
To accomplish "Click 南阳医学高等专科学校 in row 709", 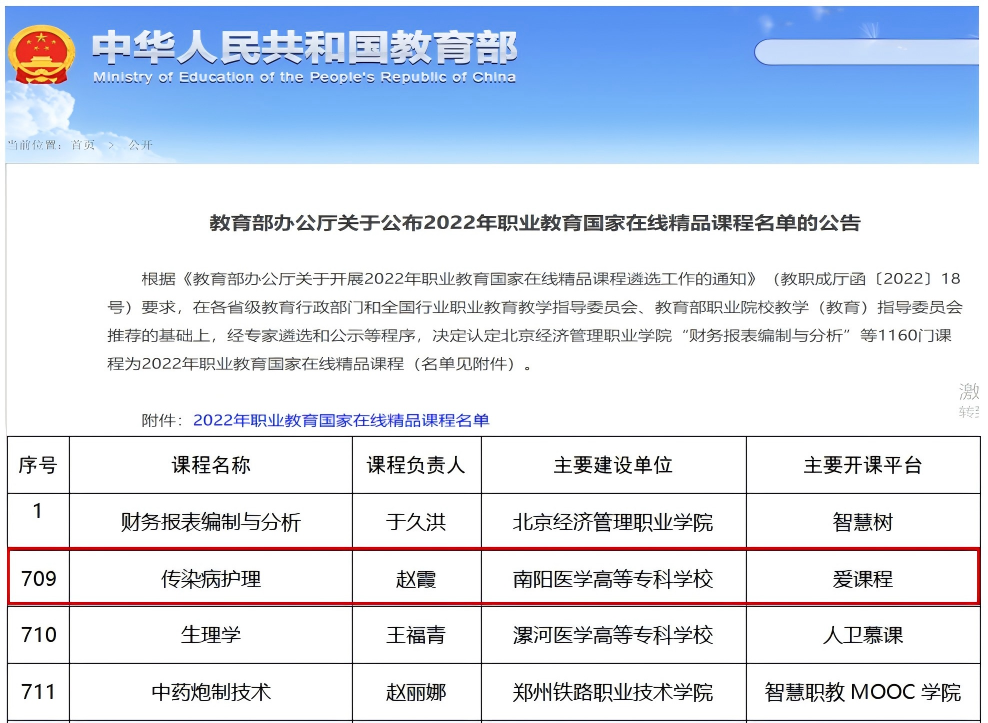I will tap(613, 578).
